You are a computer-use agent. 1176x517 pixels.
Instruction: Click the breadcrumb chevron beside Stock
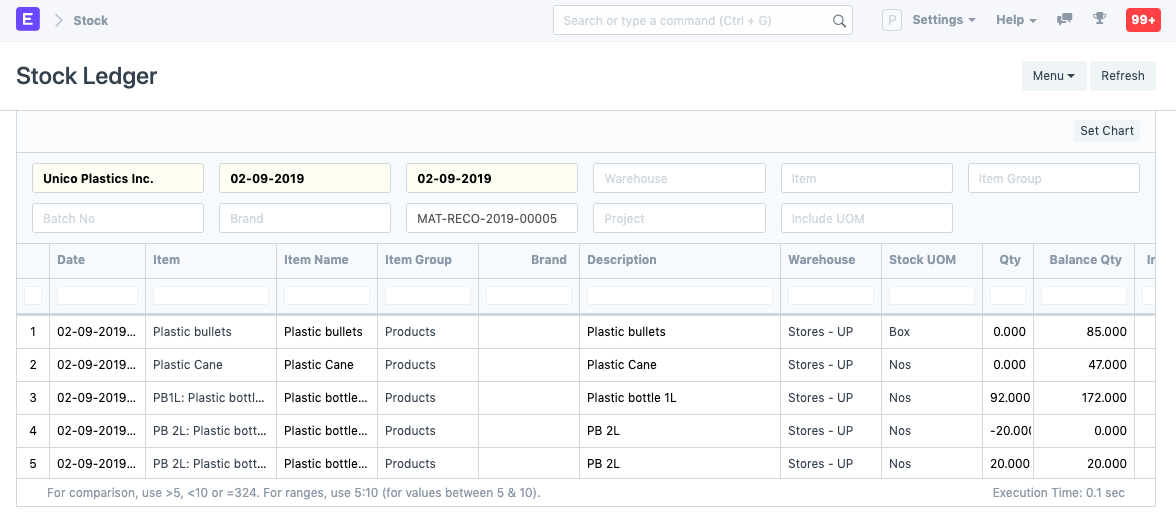click(58, 20)
